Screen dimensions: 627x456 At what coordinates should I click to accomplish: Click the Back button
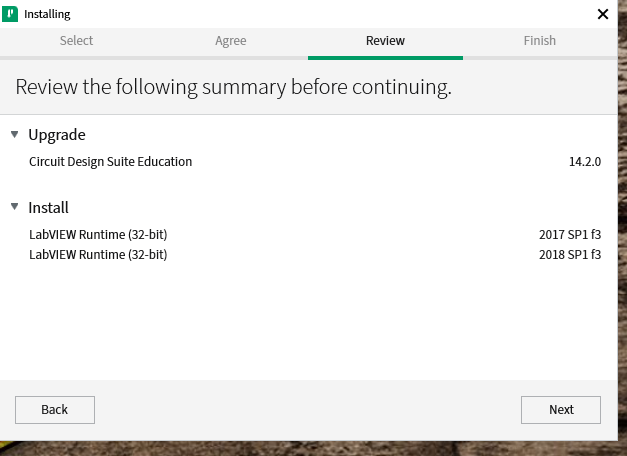click(x=55, y=410)
